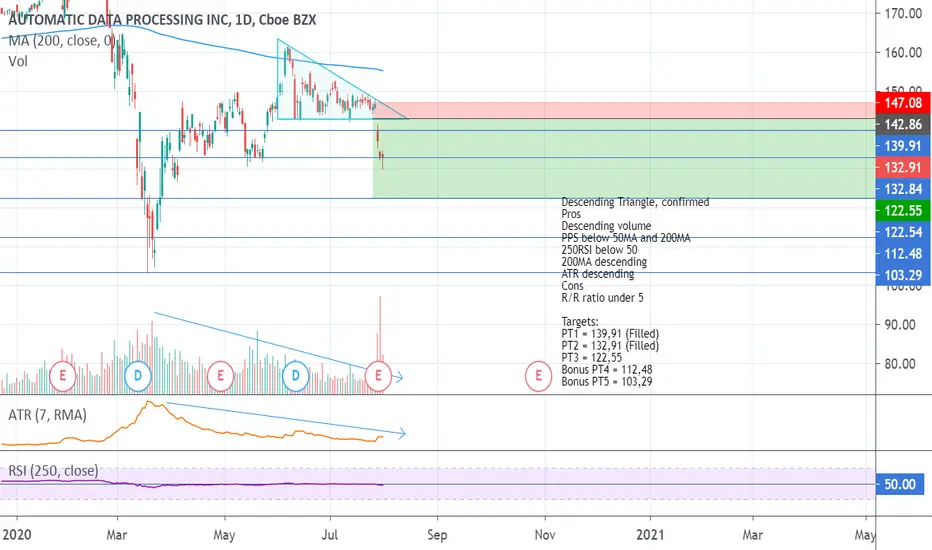
Task: Click the dividend D marker in mid-March
Action: [x=138, y=376]
